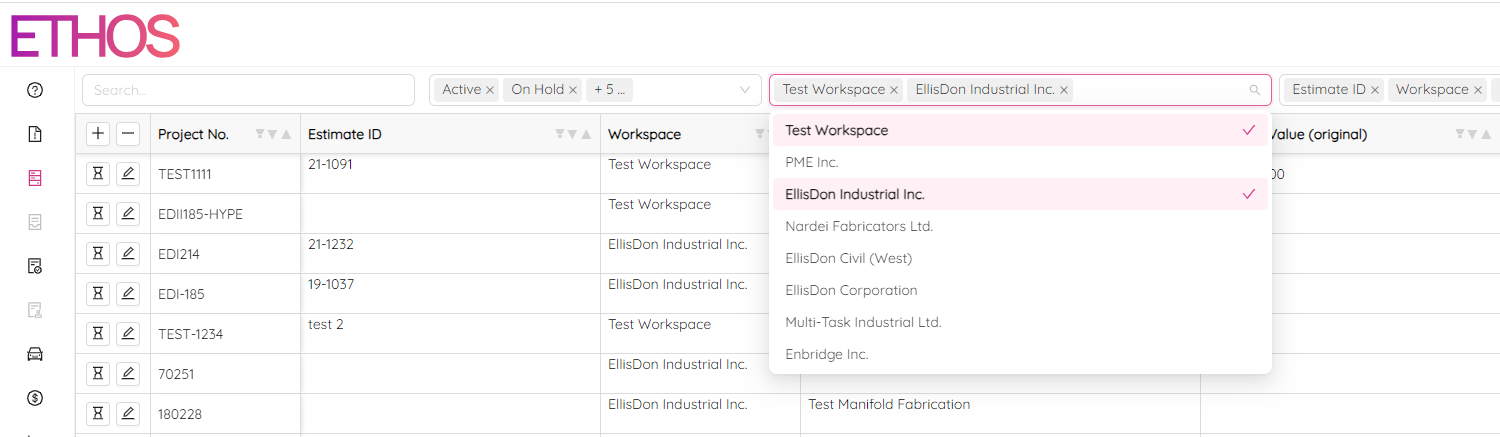
Task: Deselect EllisDon Industrial Inc. option in dropdown list
Action: coord(1020,194)
